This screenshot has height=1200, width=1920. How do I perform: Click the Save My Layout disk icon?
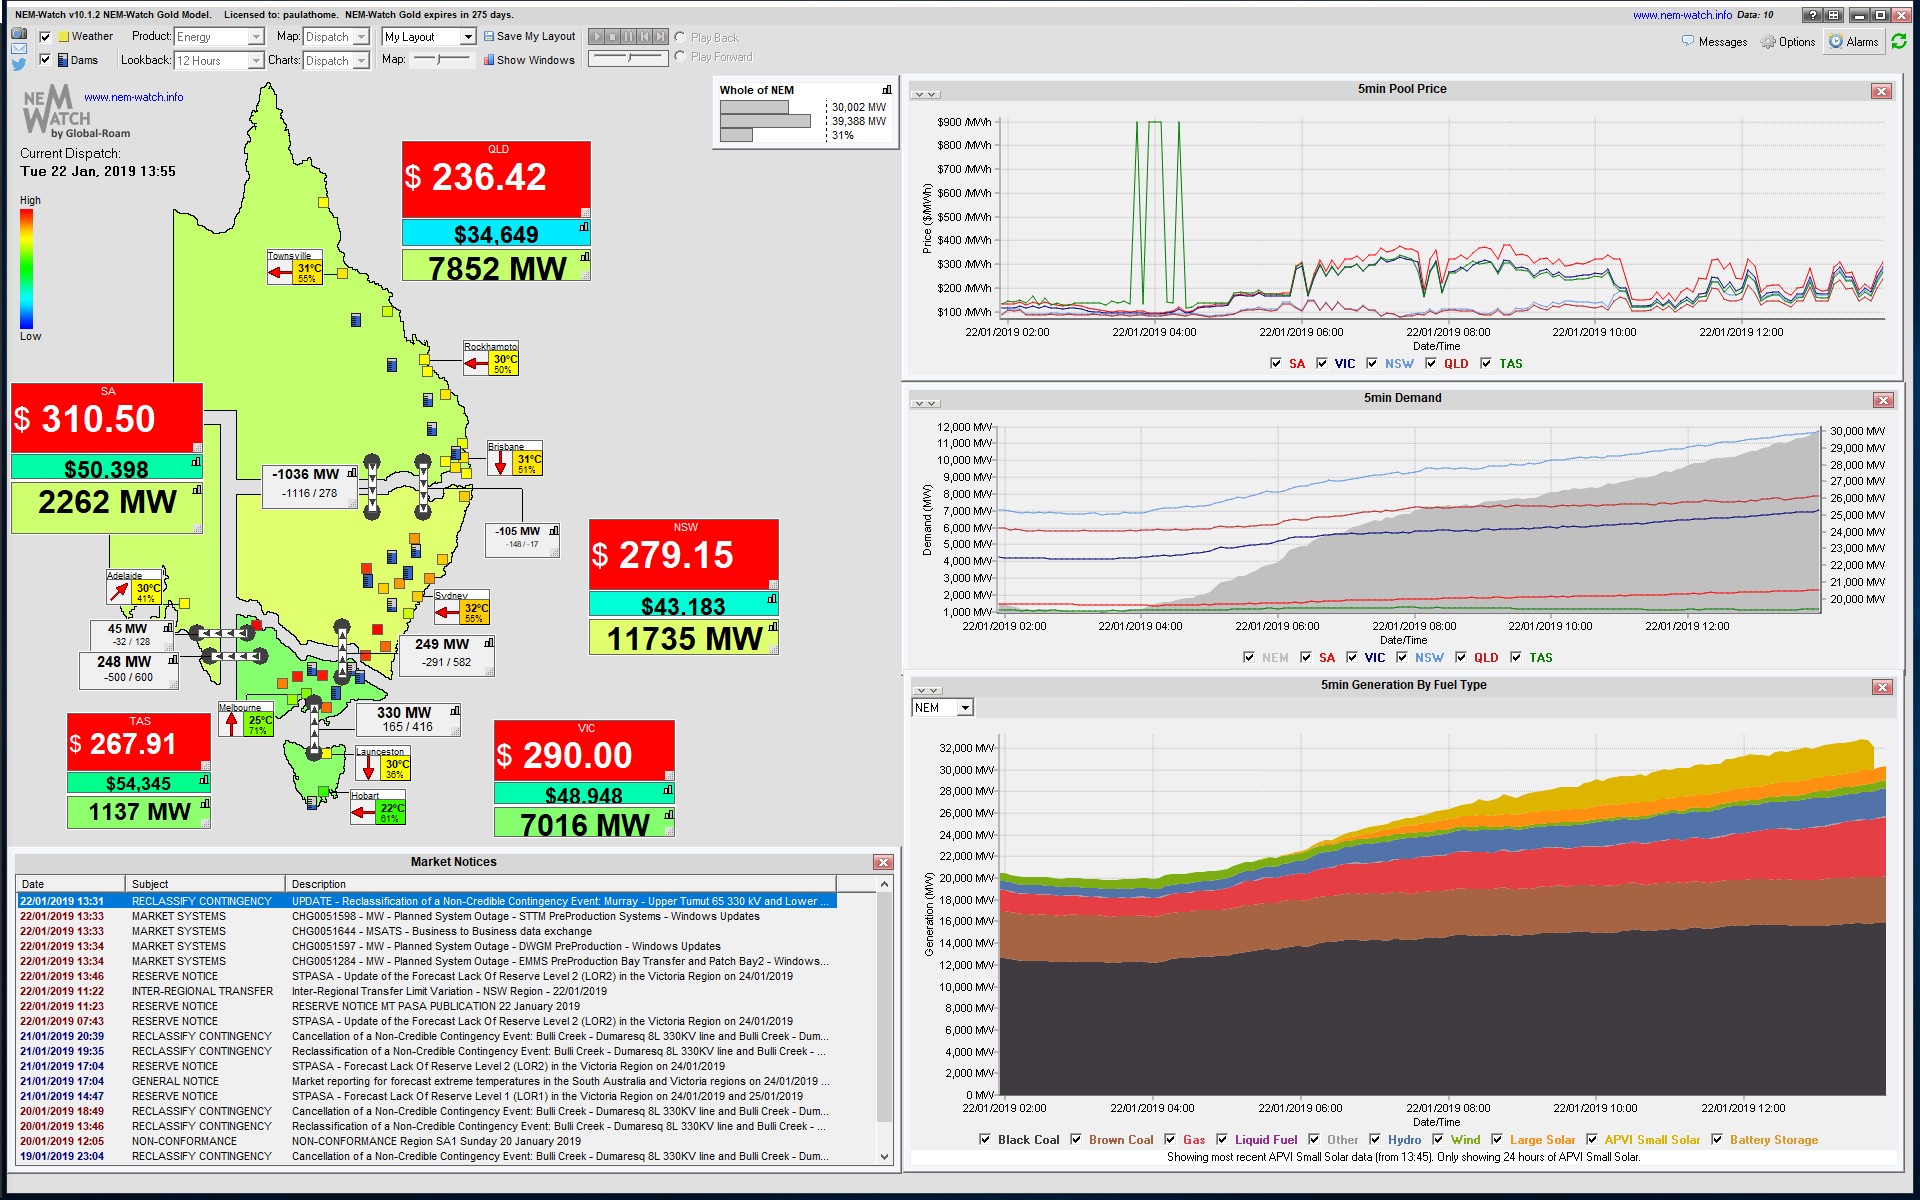pos(488,36)
